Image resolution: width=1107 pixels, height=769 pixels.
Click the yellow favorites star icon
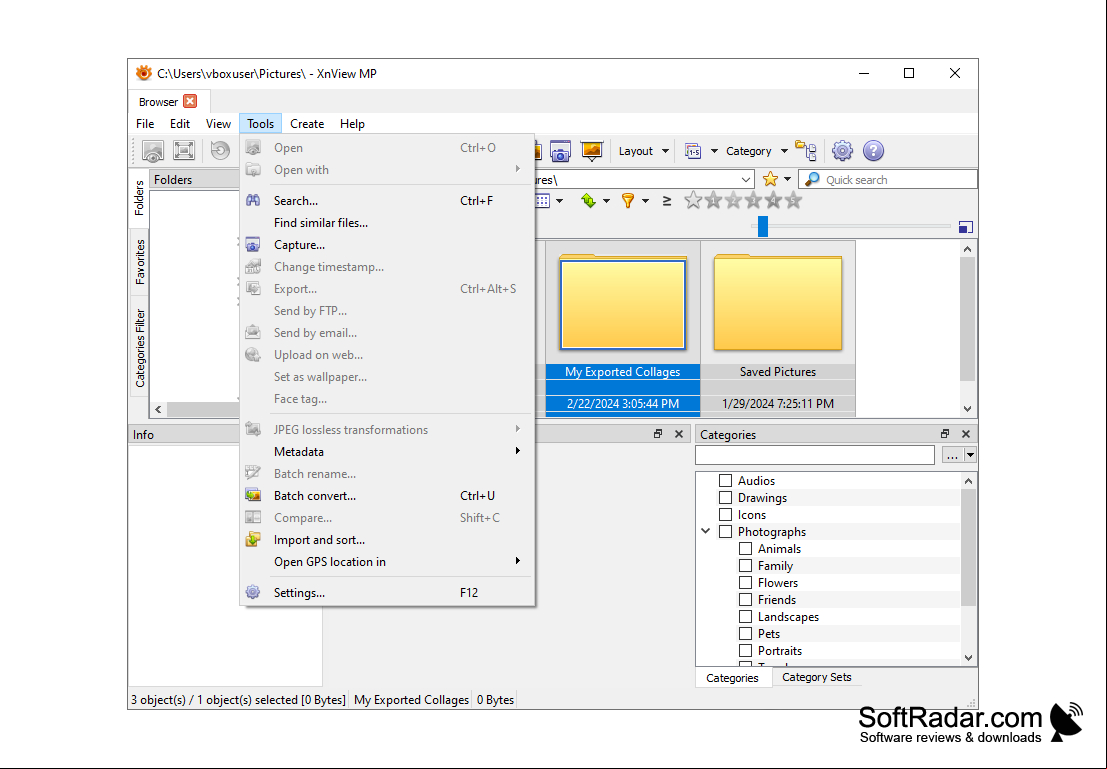coord(770,179)
